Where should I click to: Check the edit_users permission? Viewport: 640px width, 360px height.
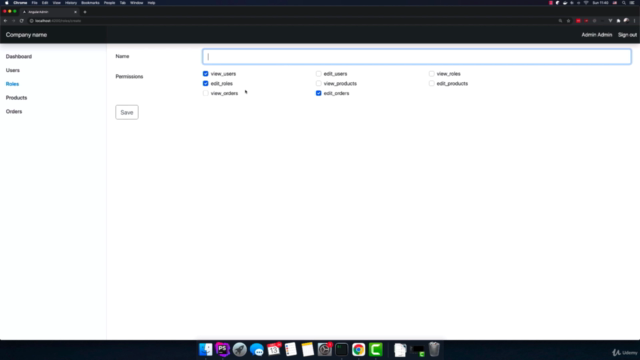318,74
